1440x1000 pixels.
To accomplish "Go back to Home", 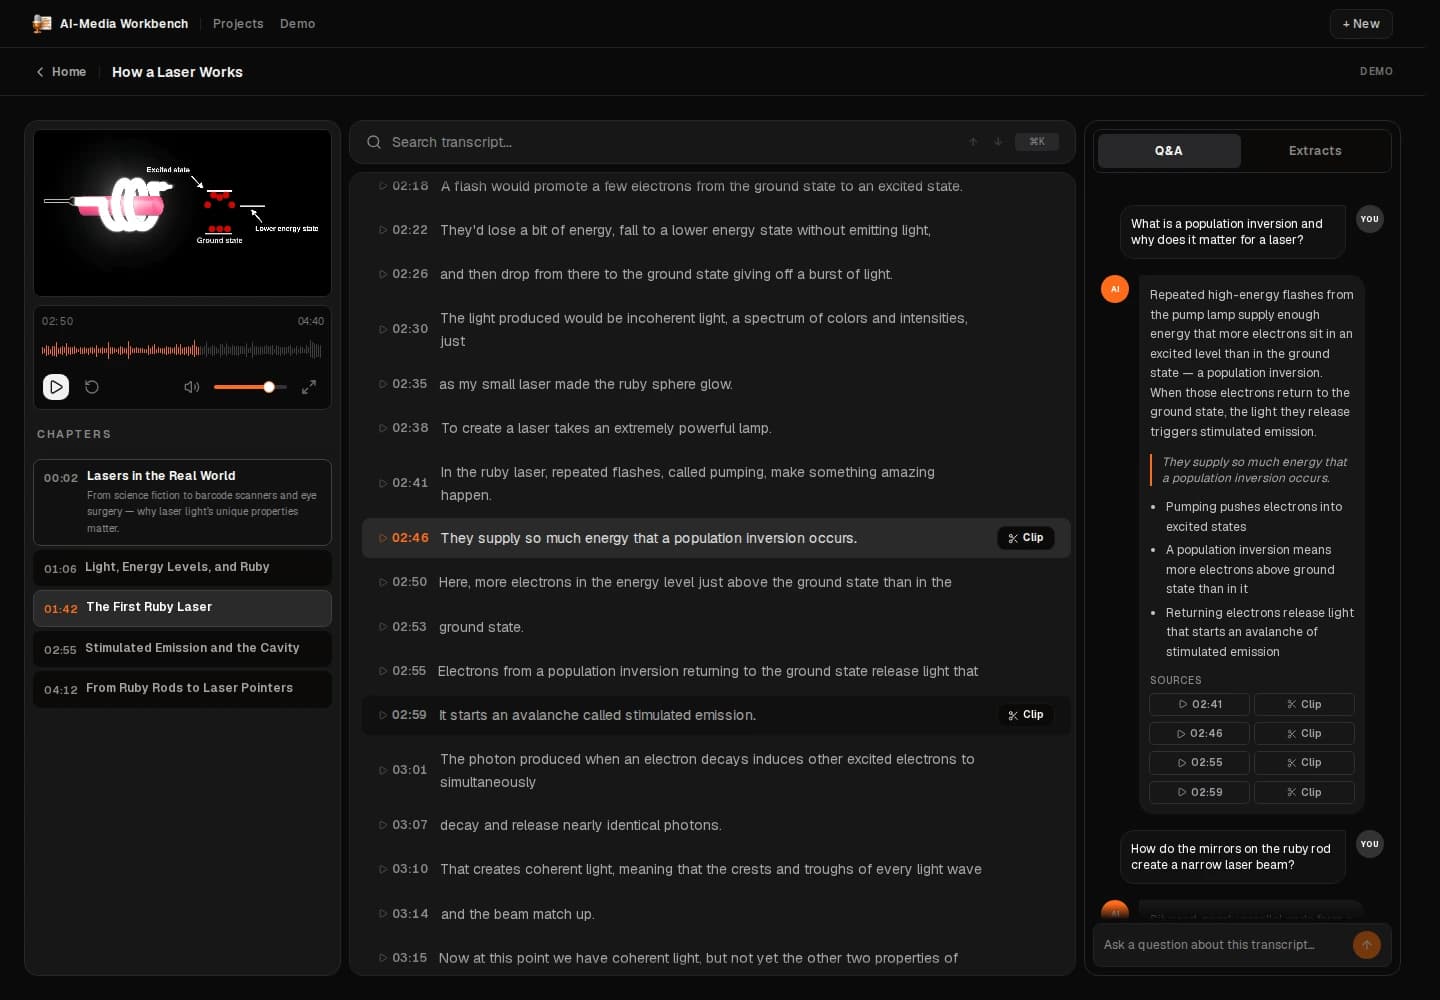I will 61,72.
